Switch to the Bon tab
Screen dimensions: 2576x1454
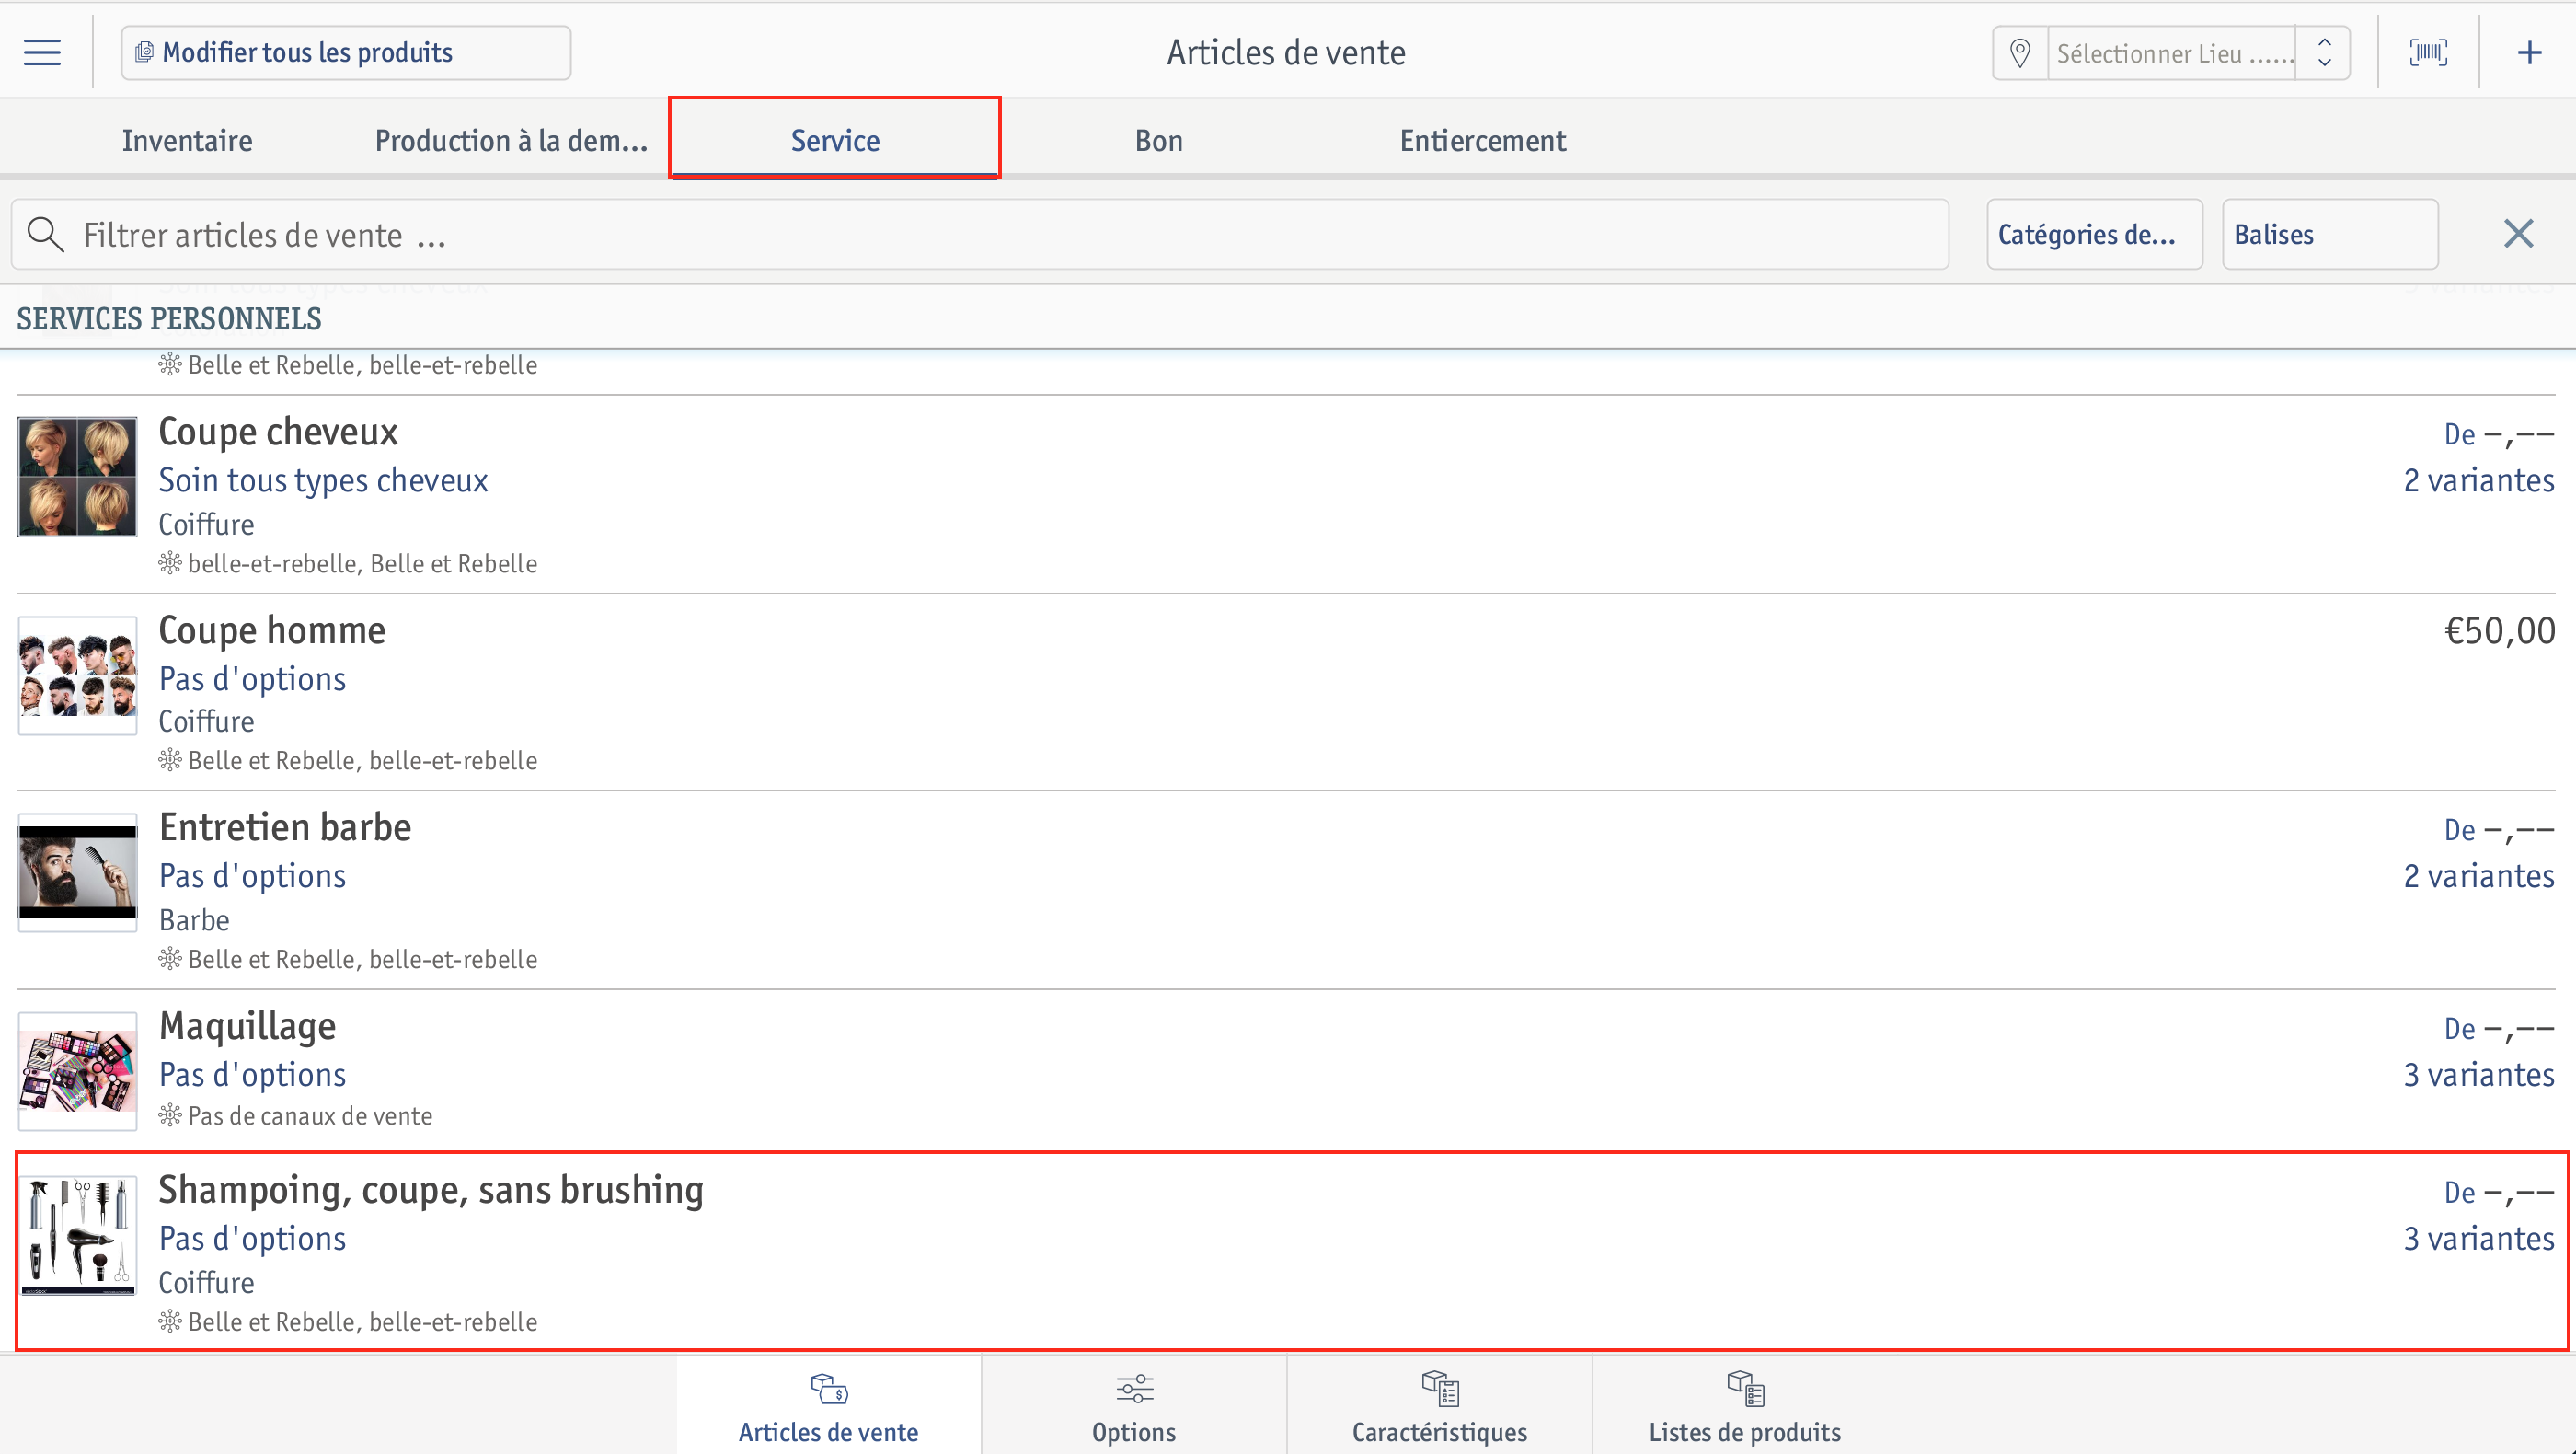click(1159, 140)
